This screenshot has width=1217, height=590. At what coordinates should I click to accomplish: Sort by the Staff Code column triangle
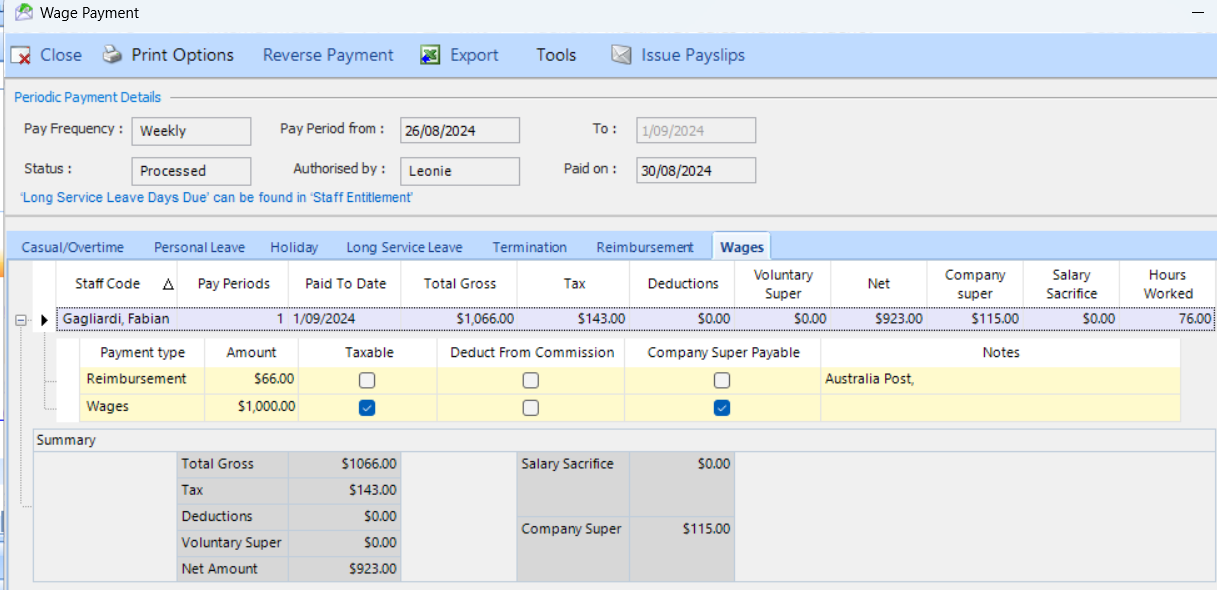tap(168, 284)
